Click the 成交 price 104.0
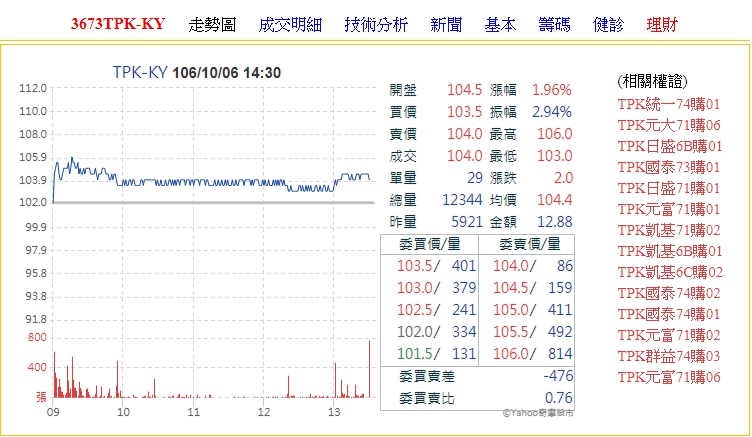The width and height of the screenshot is (752, 437). pyautogui.click(x=464, y=156)
